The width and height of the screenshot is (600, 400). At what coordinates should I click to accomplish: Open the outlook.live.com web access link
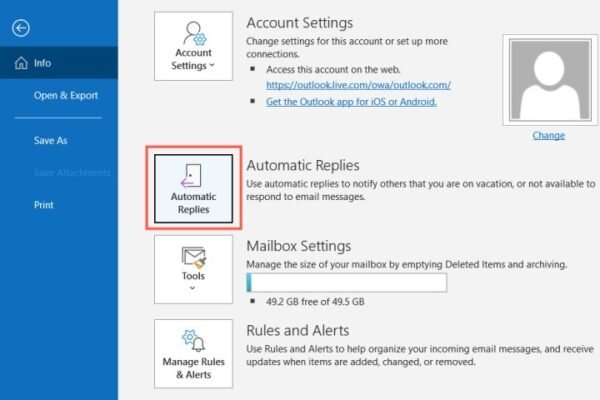coord(358,85)
